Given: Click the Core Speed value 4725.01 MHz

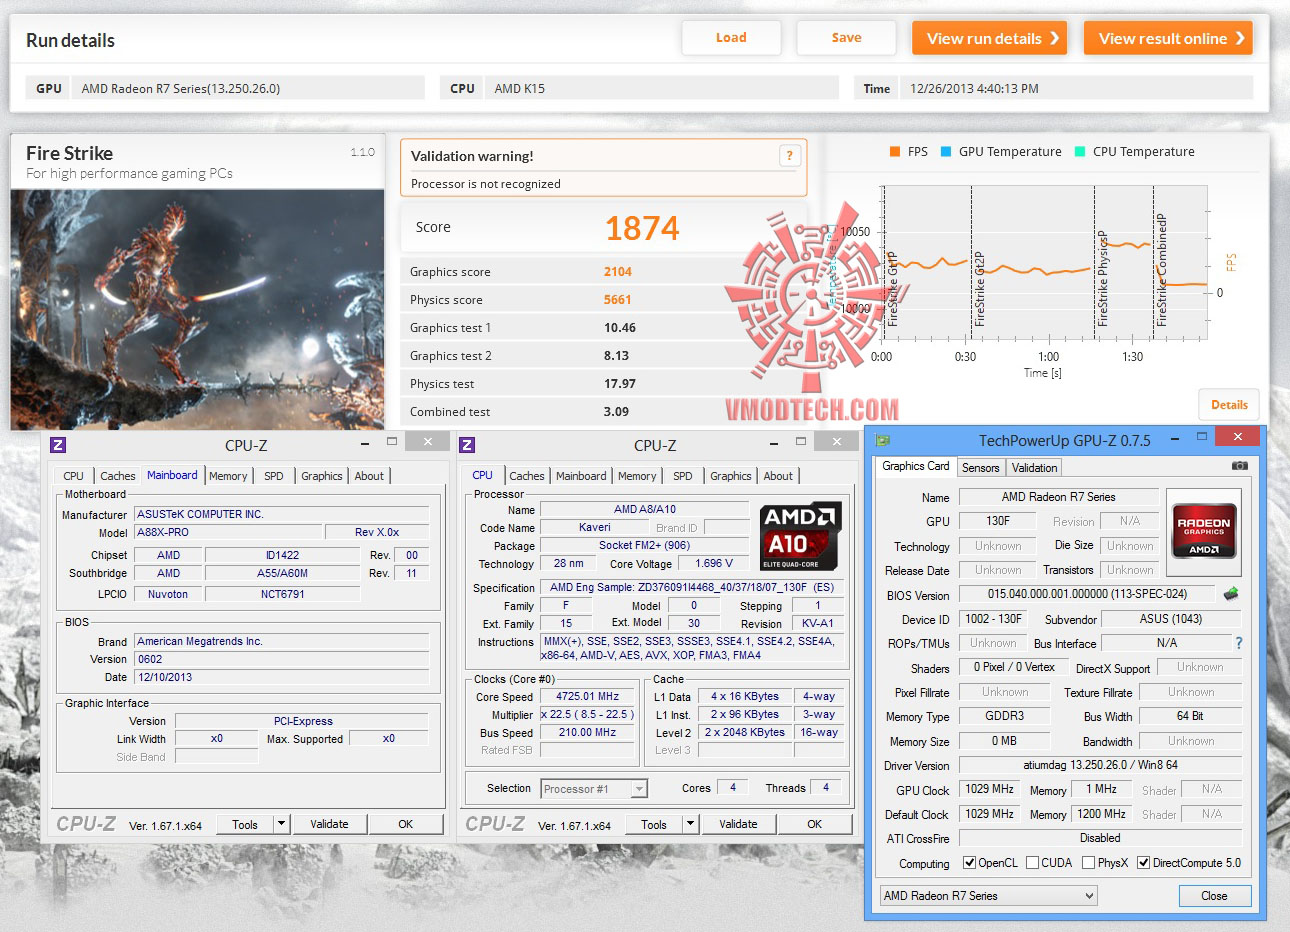Looking at the screenshot, I should [587, 696].
